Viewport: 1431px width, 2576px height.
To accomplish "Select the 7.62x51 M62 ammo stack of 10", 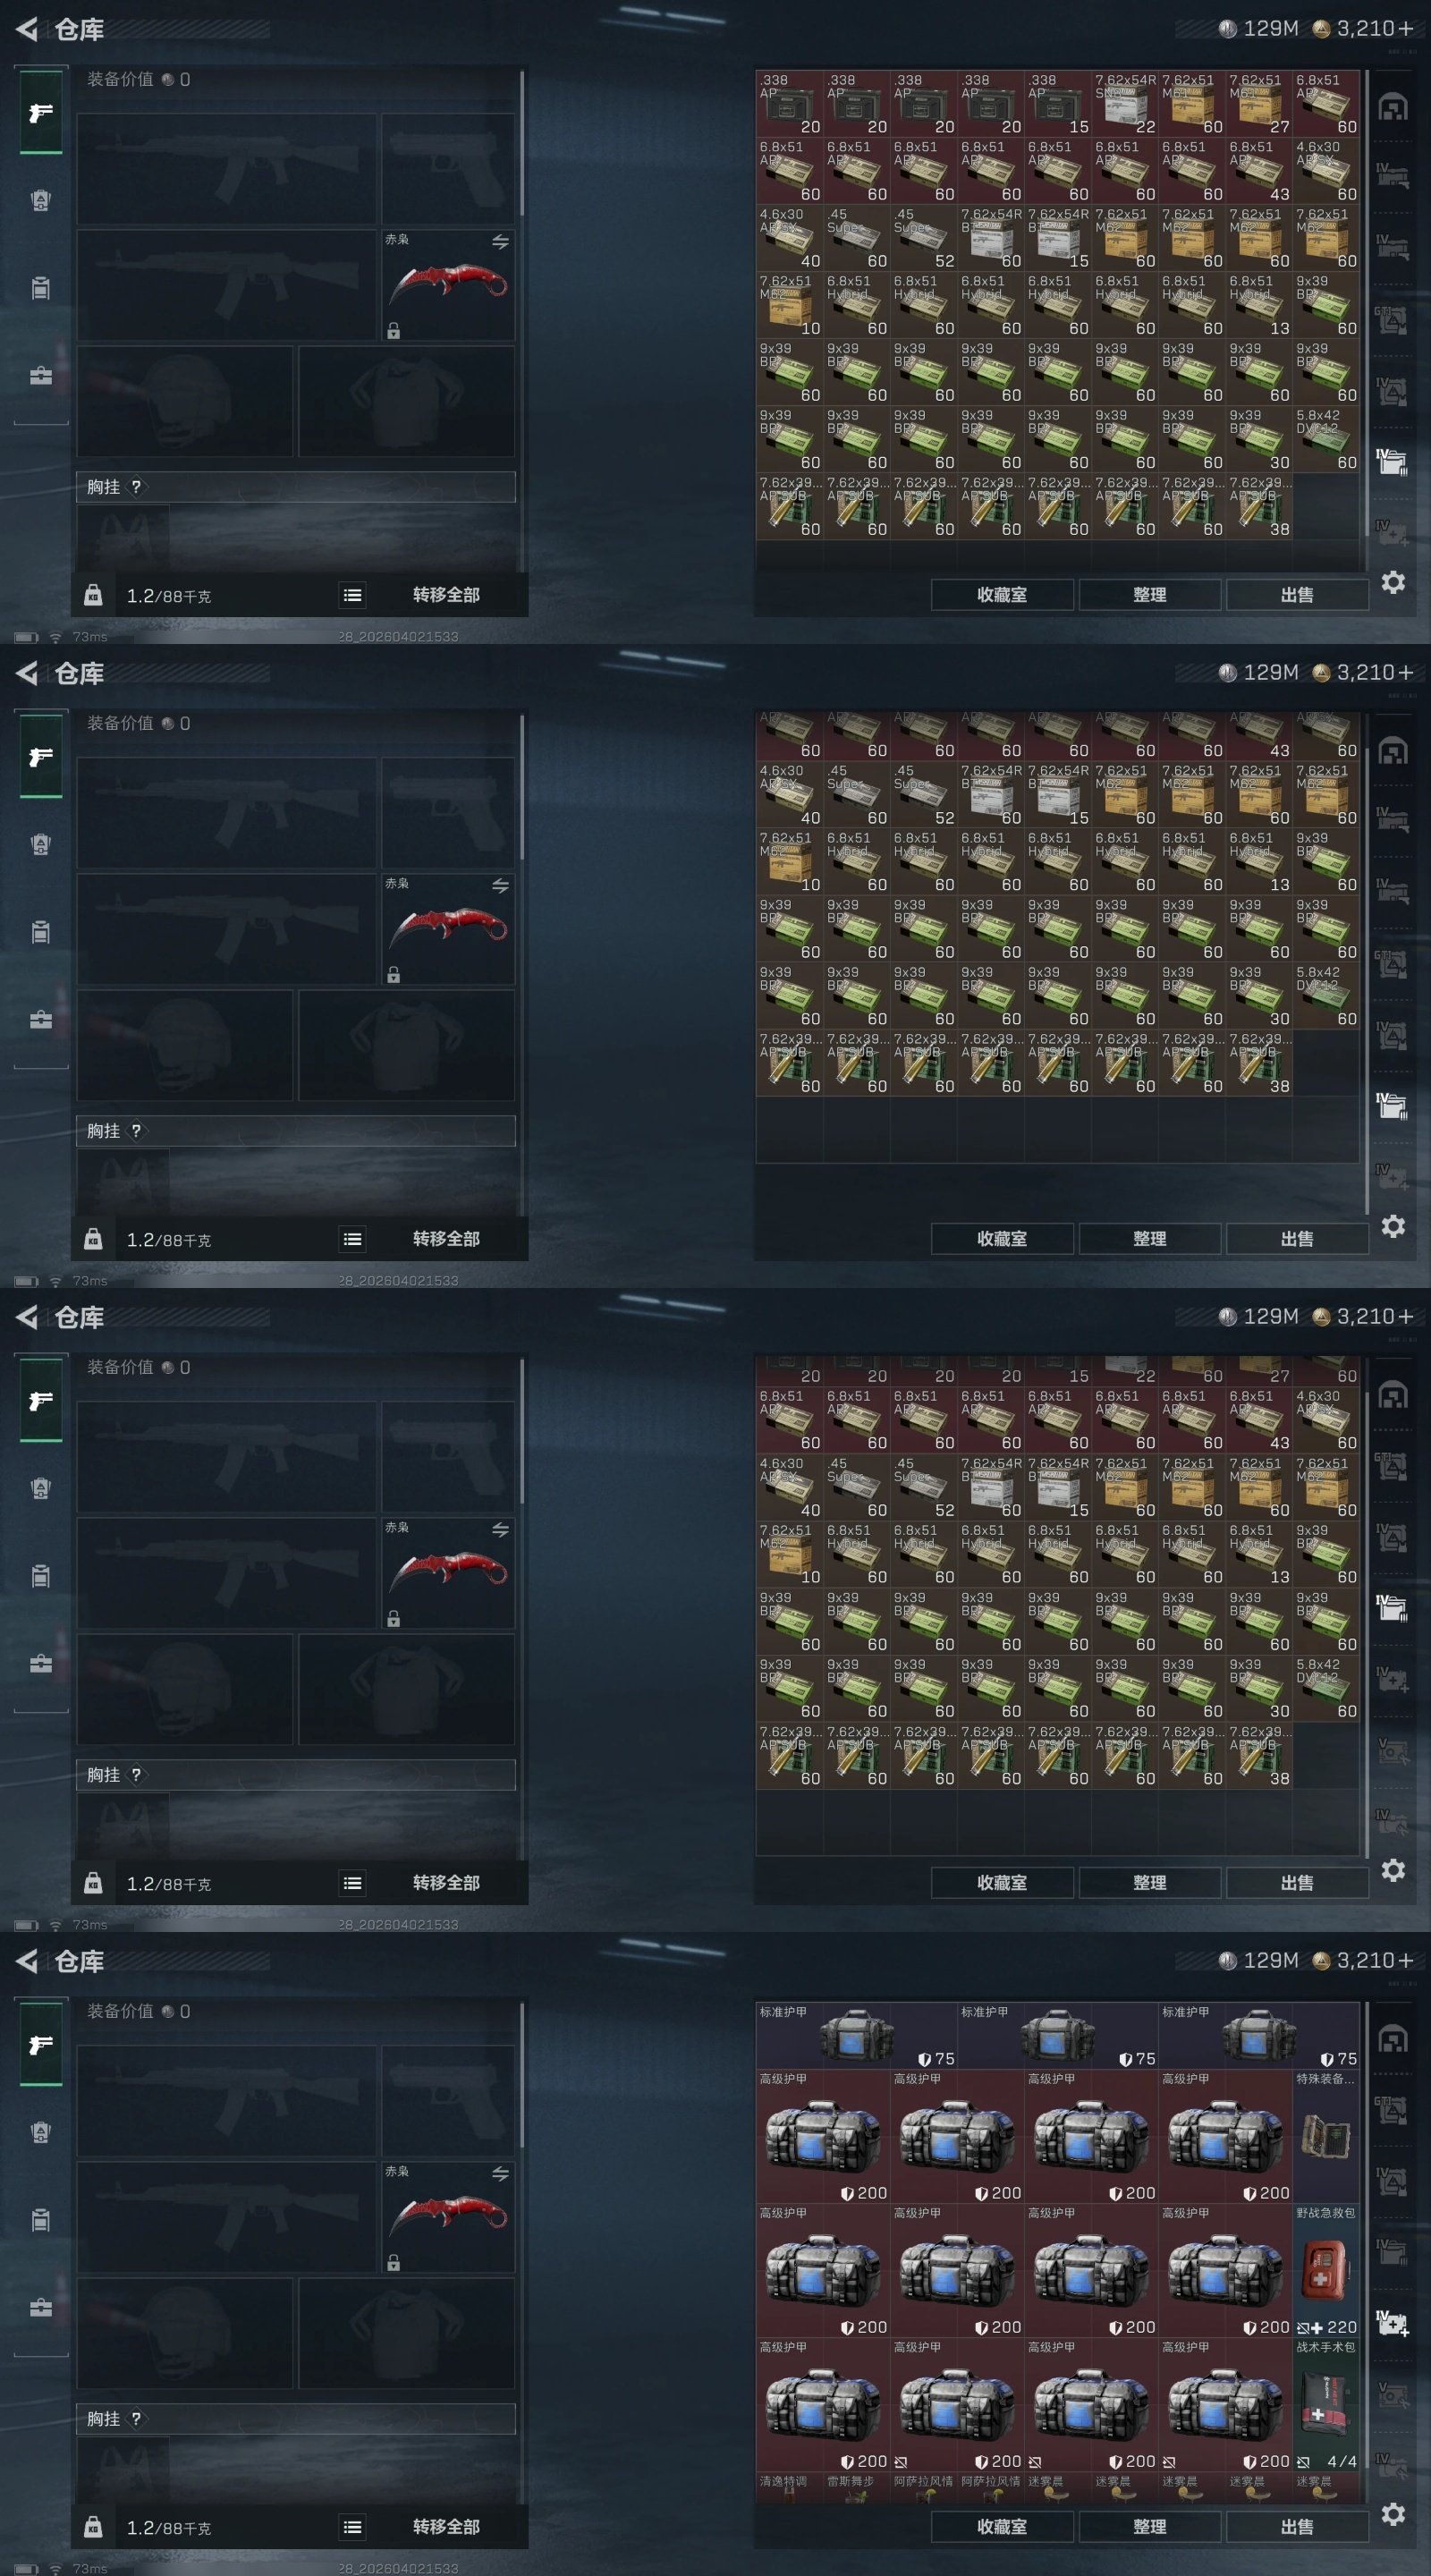I will coord(789,304).
